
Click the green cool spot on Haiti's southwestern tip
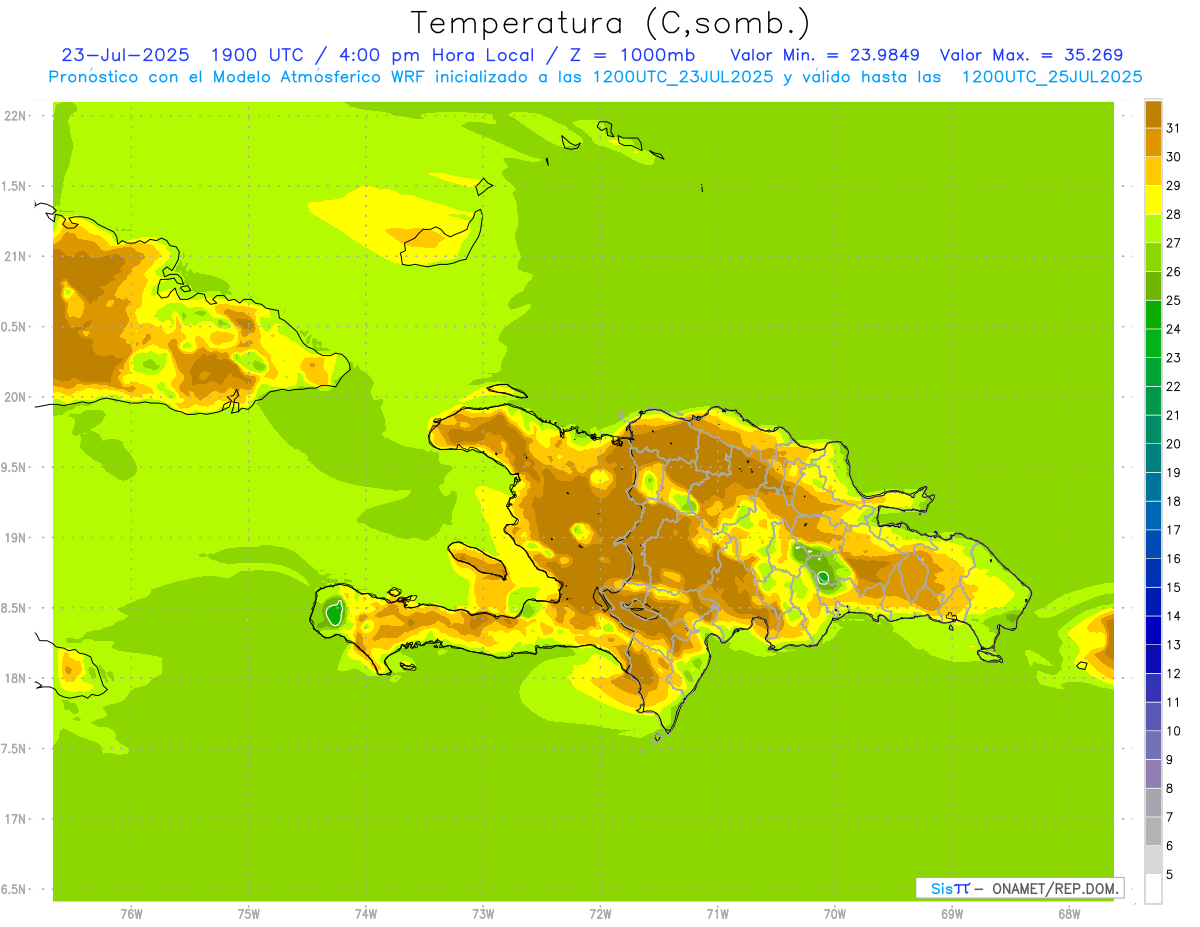point(334,611)
